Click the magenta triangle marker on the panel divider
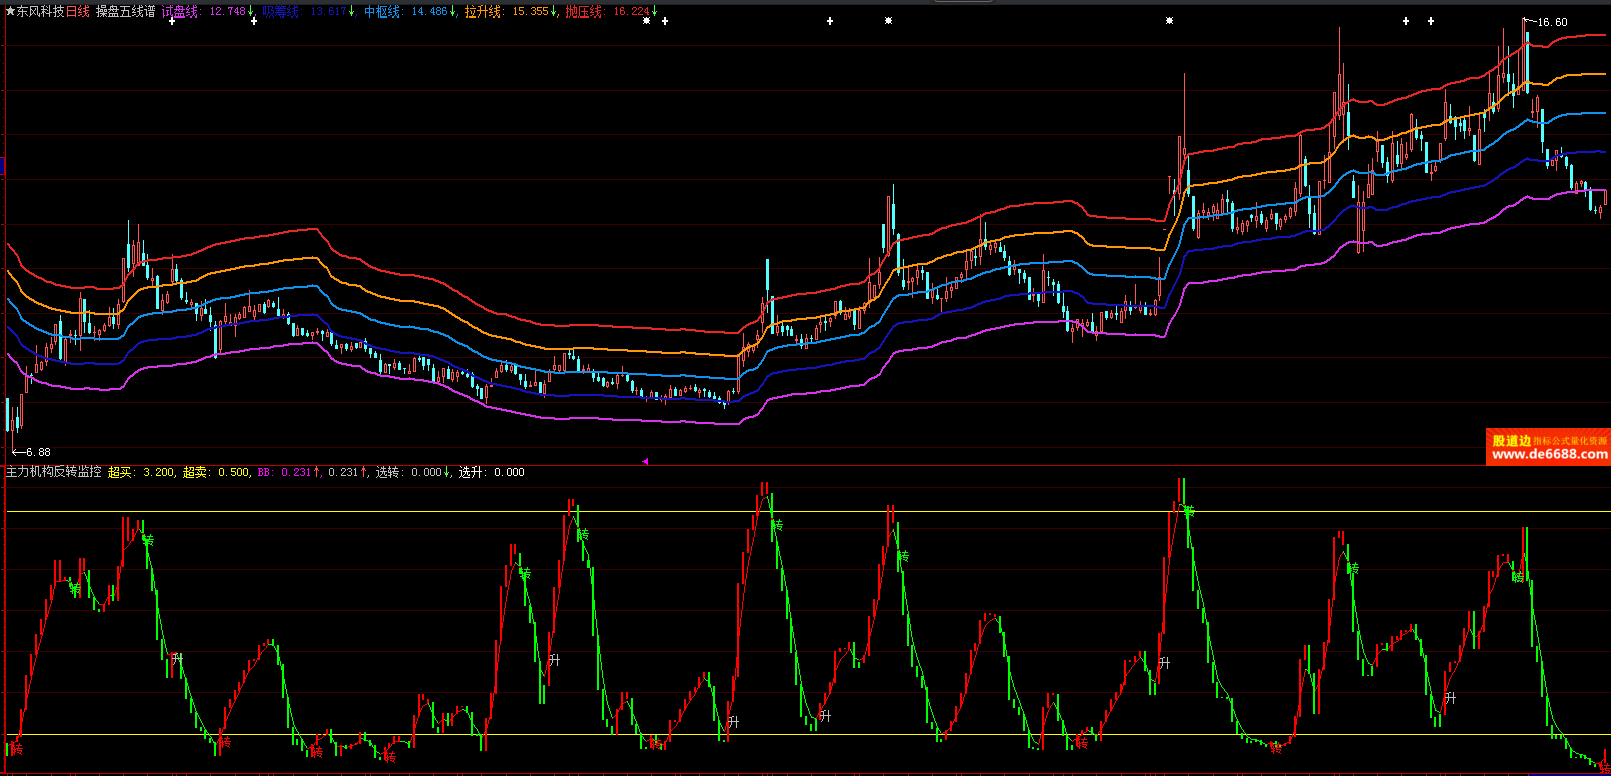The width and height of the screenshot is (1611, 776). pos(645,461)
